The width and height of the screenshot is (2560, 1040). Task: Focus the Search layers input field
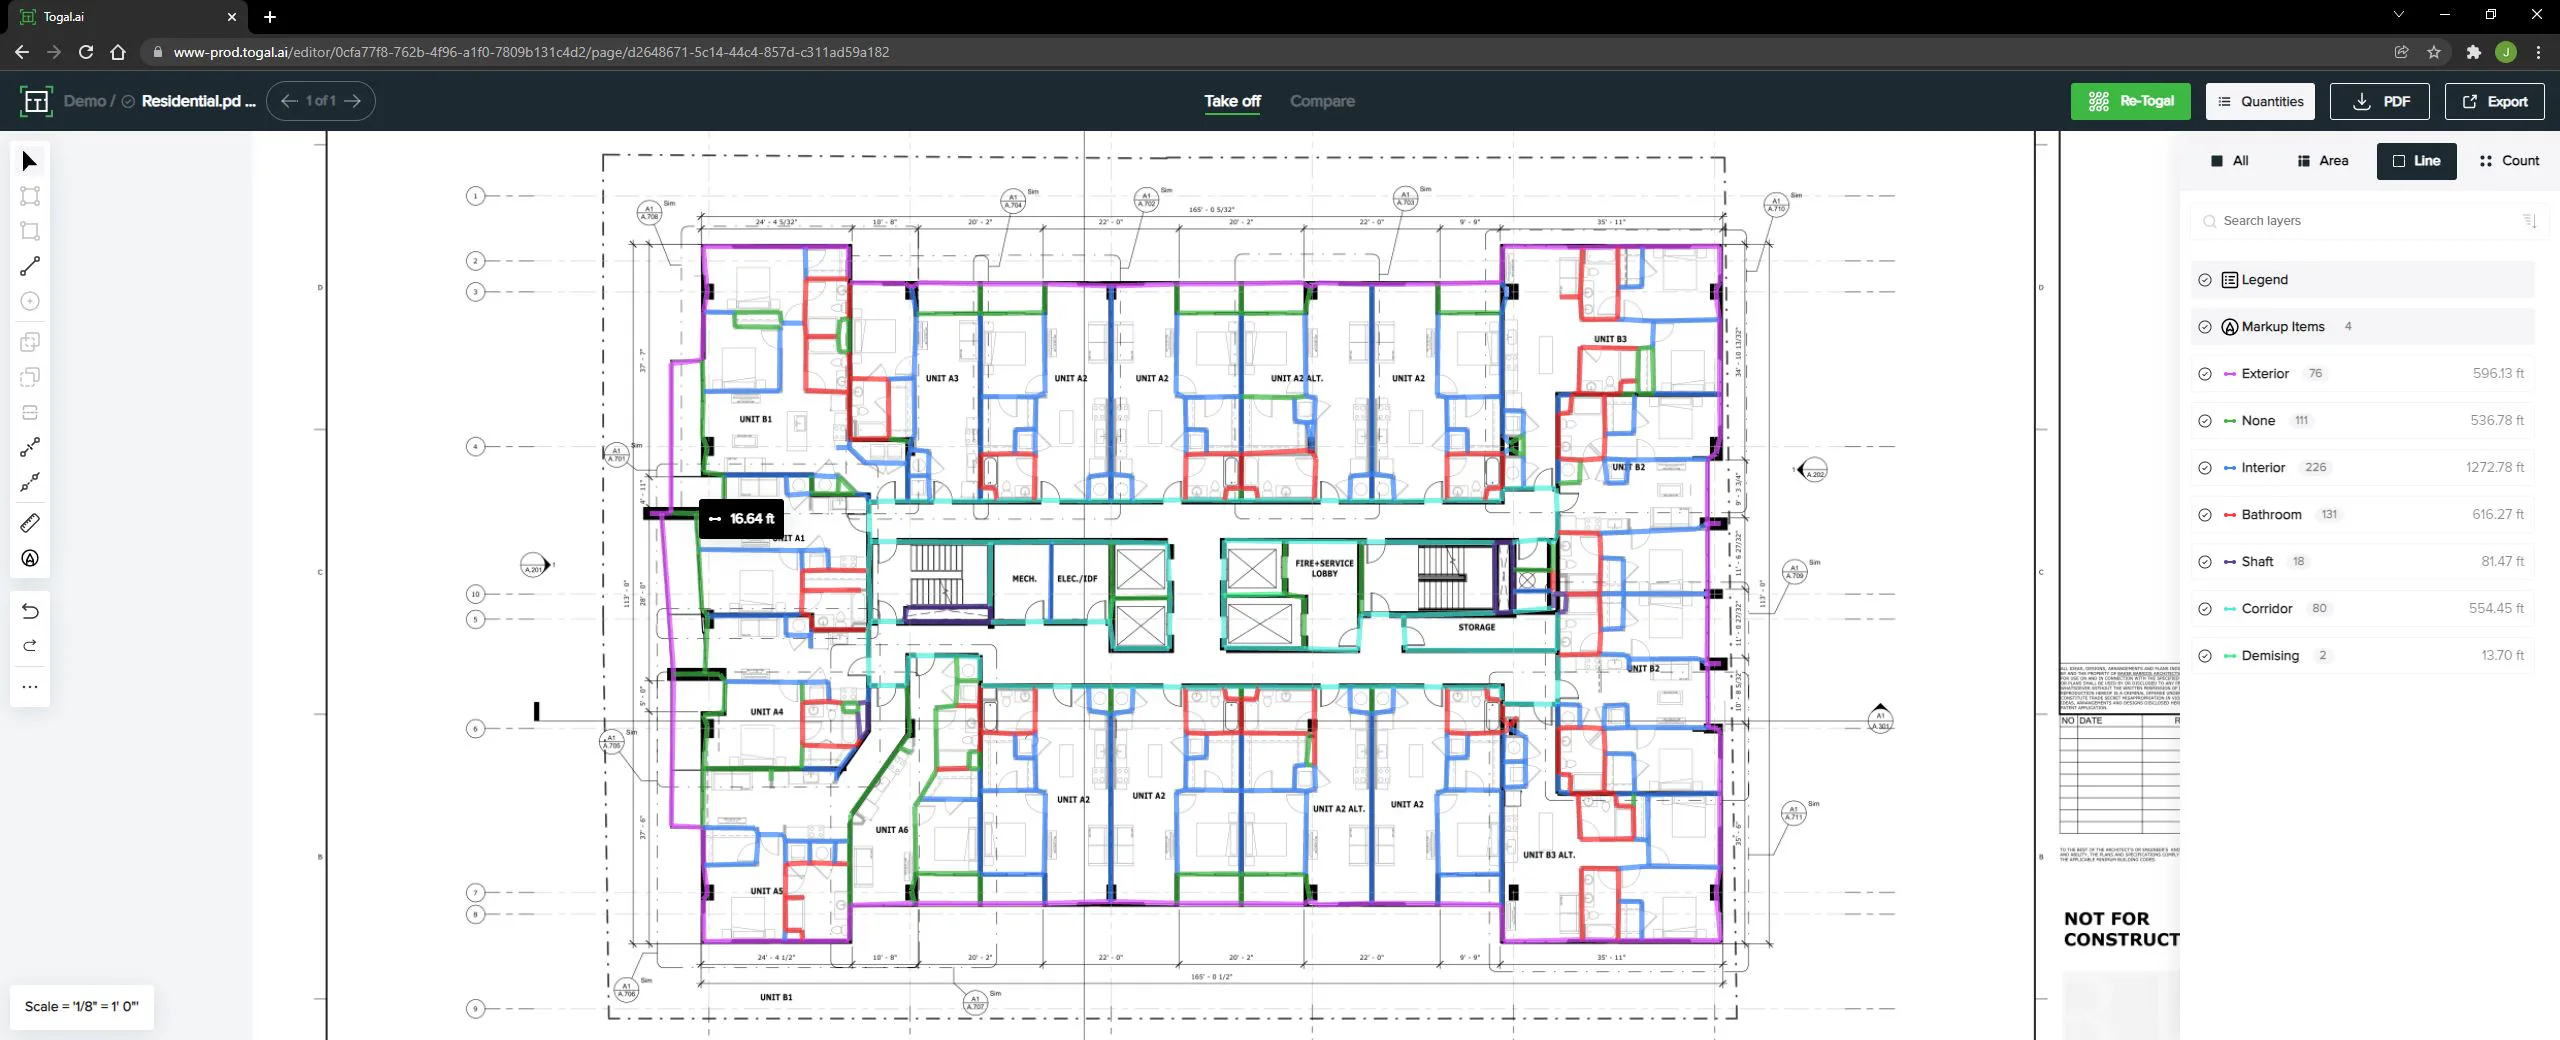tap(2364, 221)
